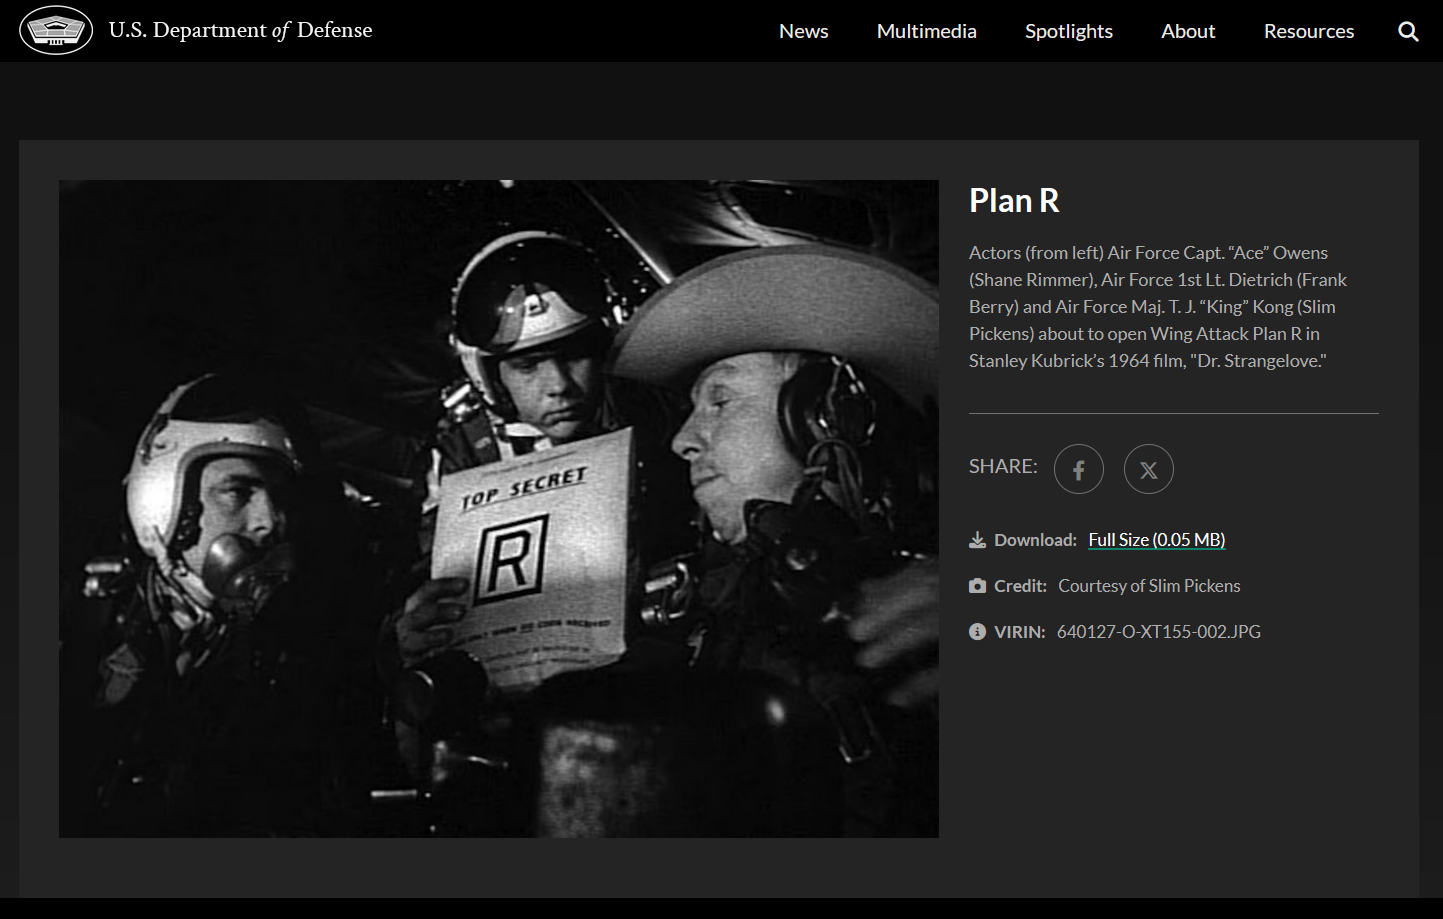Viewport: 1443px width, 919px height.
Task: Share the photo on X
Action: point(1149,469)
